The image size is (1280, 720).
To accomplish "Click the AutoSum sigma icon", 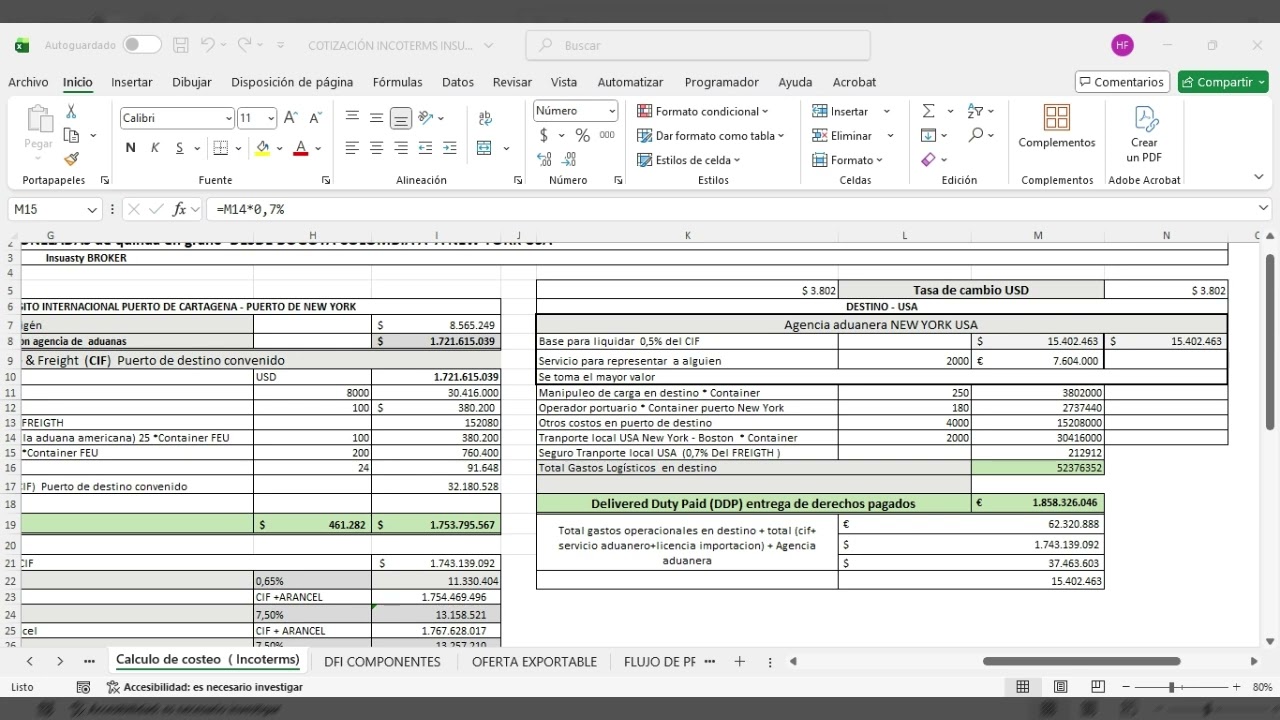I will (x=928, y=111).
